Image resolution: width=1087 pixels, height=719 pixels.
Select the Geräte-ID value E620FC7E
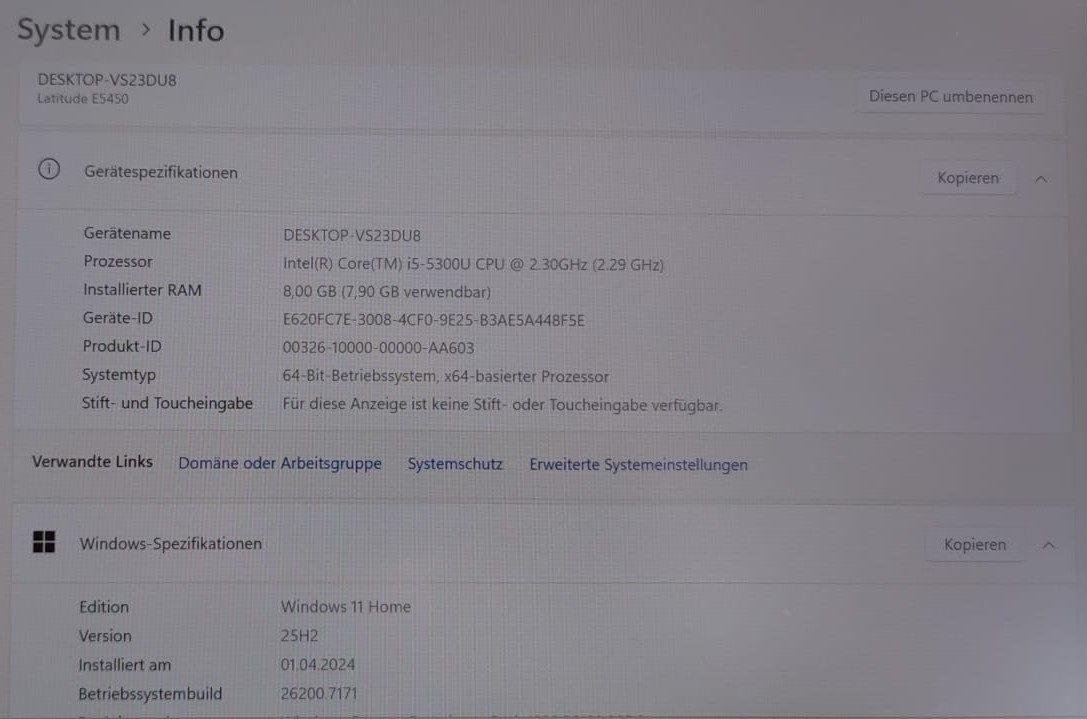tap(433, 320)
